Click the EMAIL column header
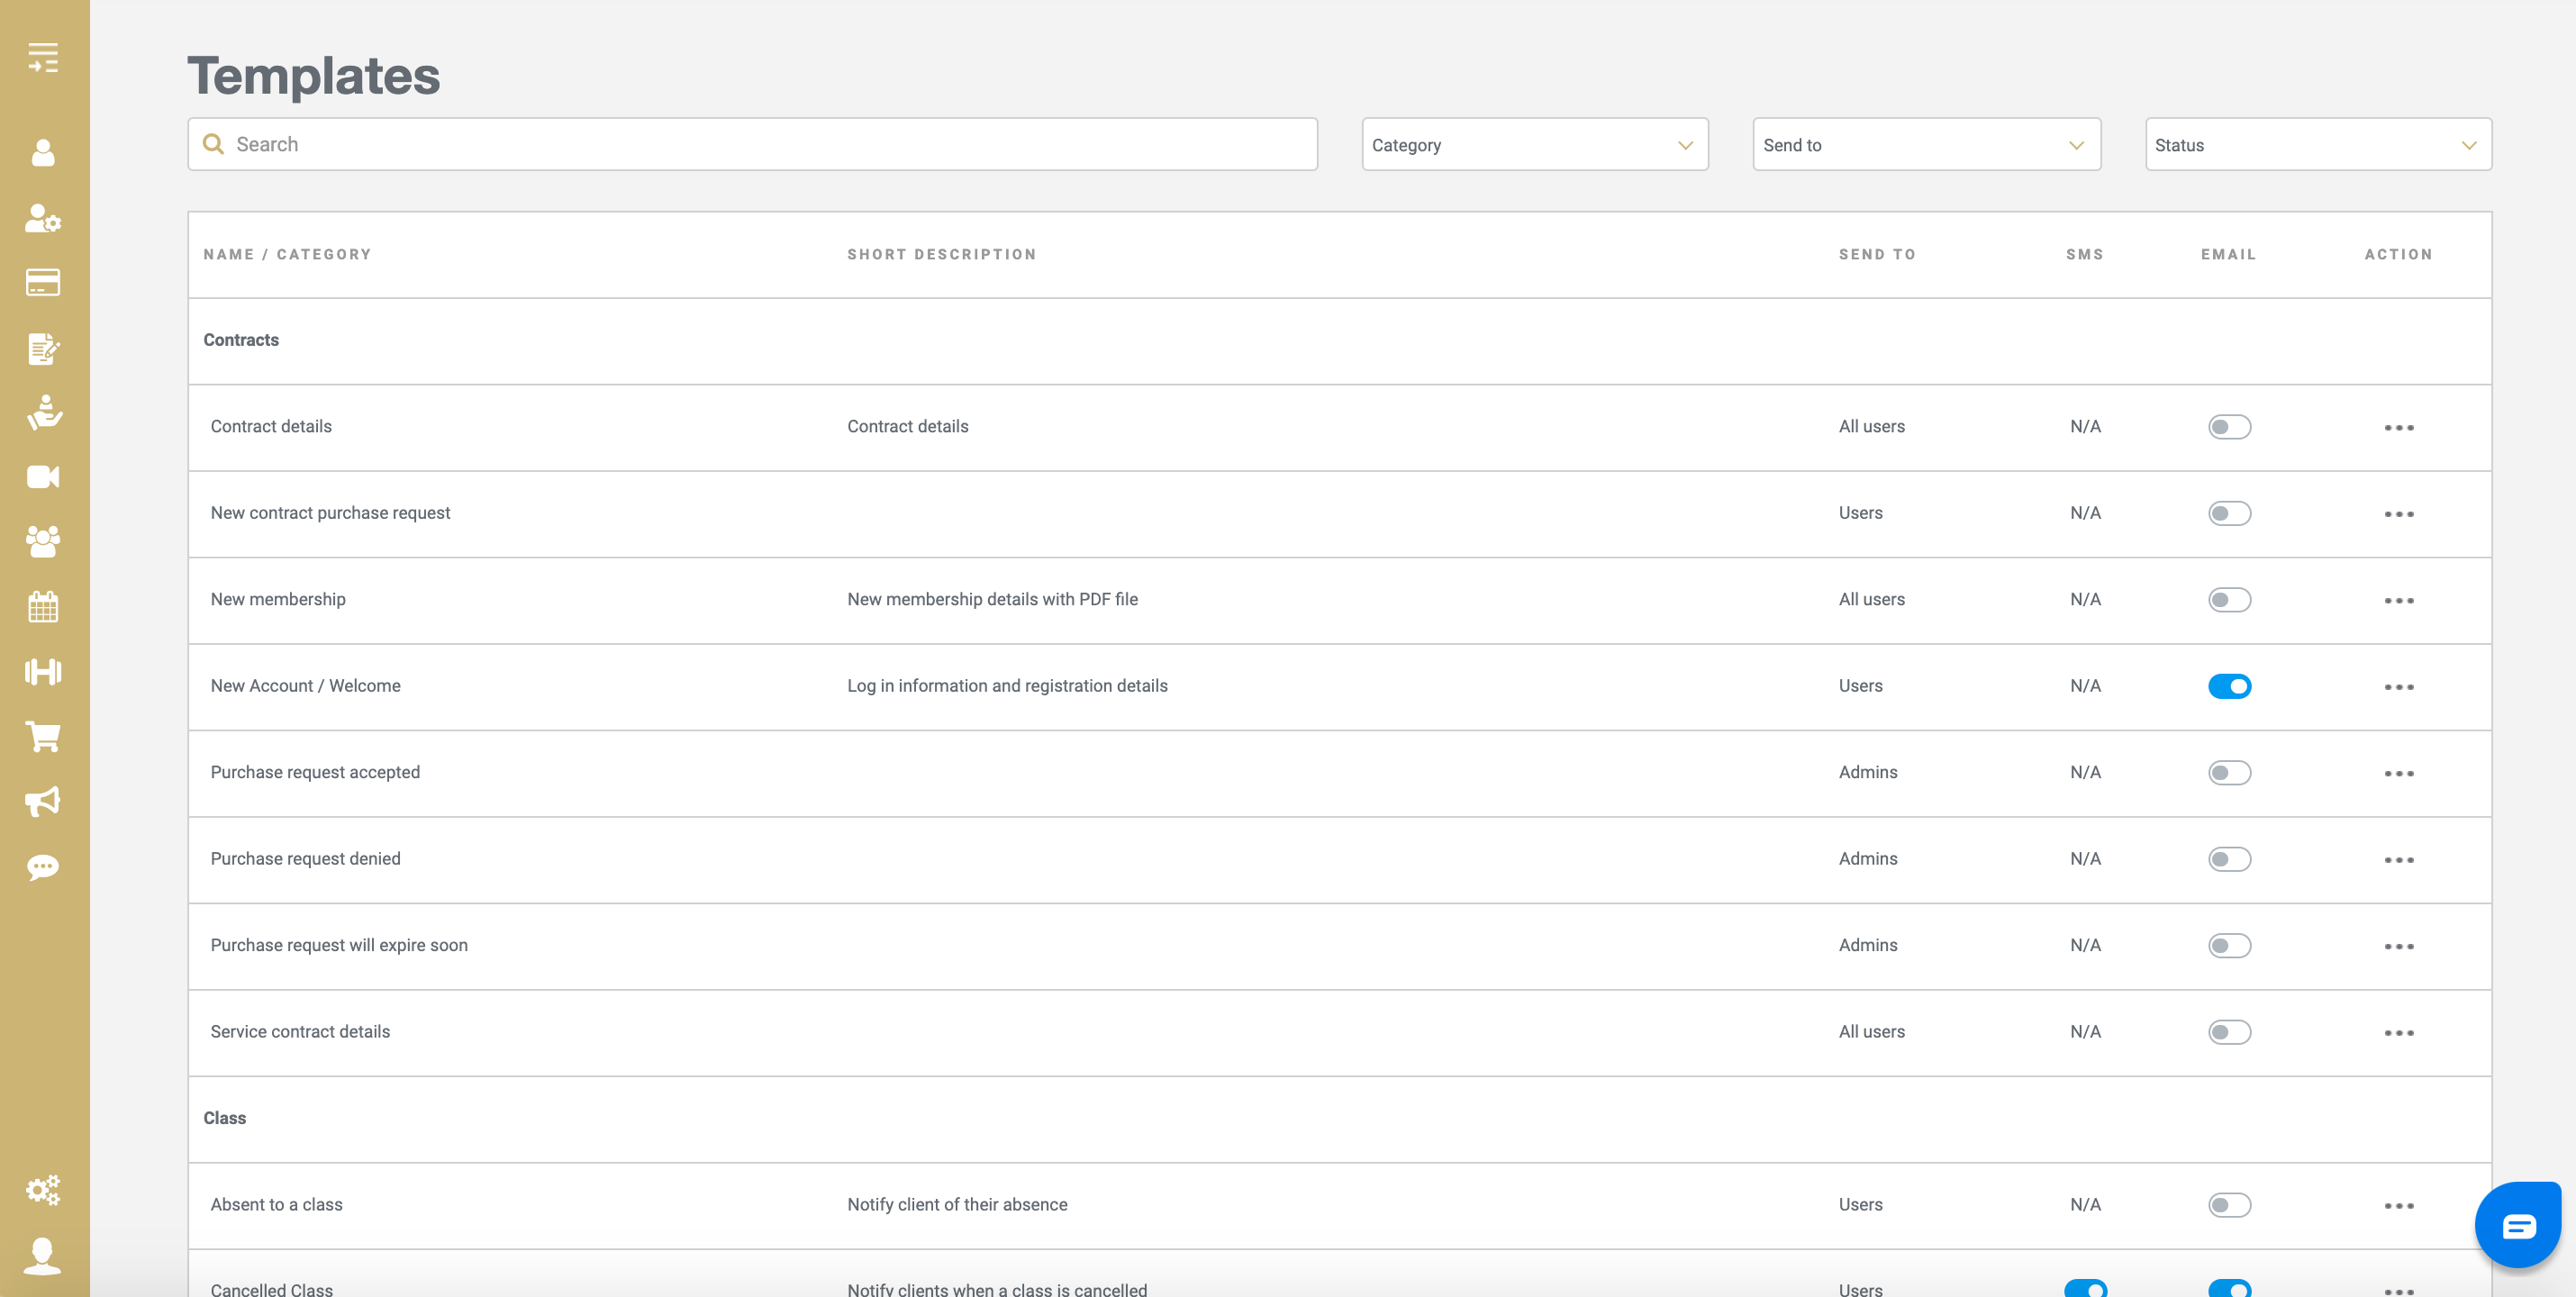 click(2228, 255)
